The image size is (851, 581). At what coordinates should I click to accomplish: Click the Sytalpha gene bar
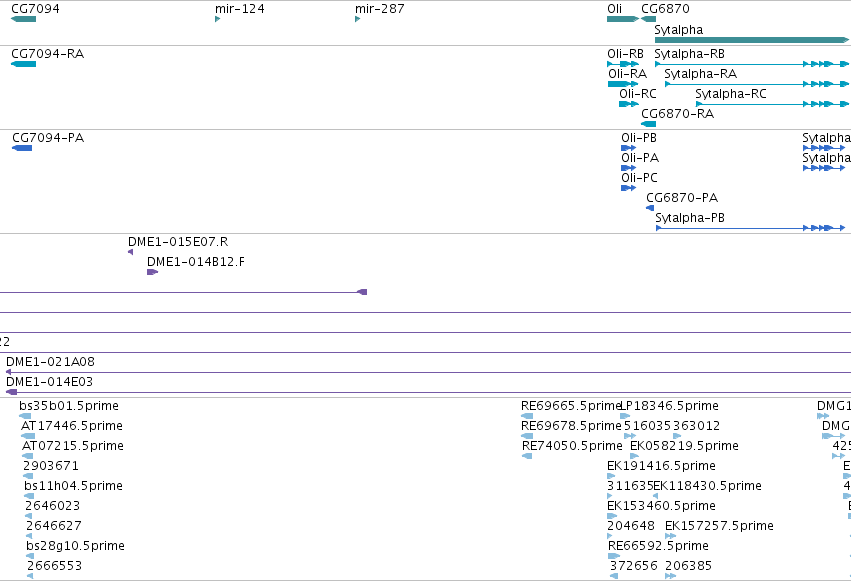752,40
